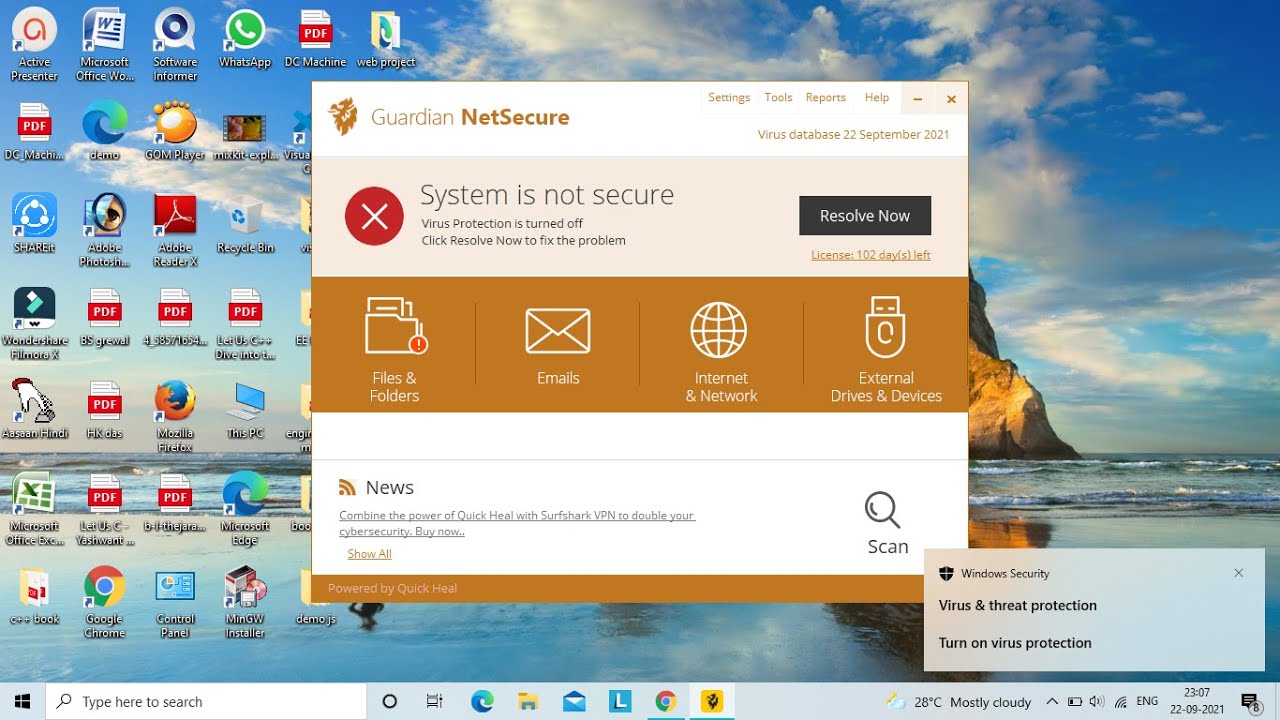
Task: Open the c++ book desktop file
Action: (x=35, y=596)
